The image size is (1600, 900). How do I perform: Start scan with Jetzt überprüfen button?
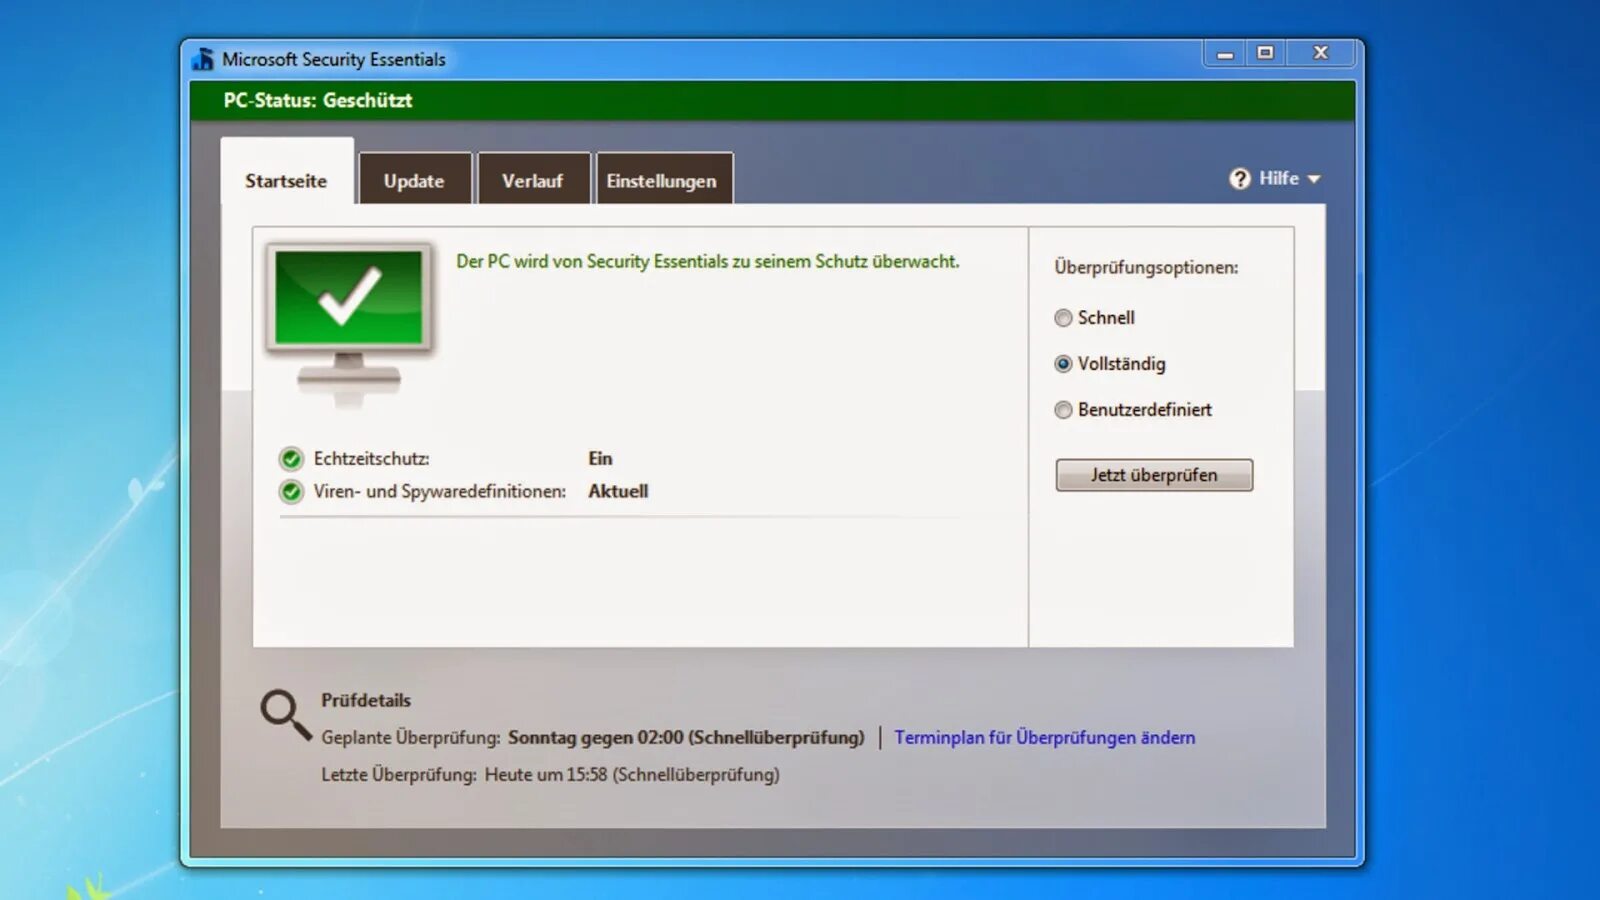tap(1154, 475)
